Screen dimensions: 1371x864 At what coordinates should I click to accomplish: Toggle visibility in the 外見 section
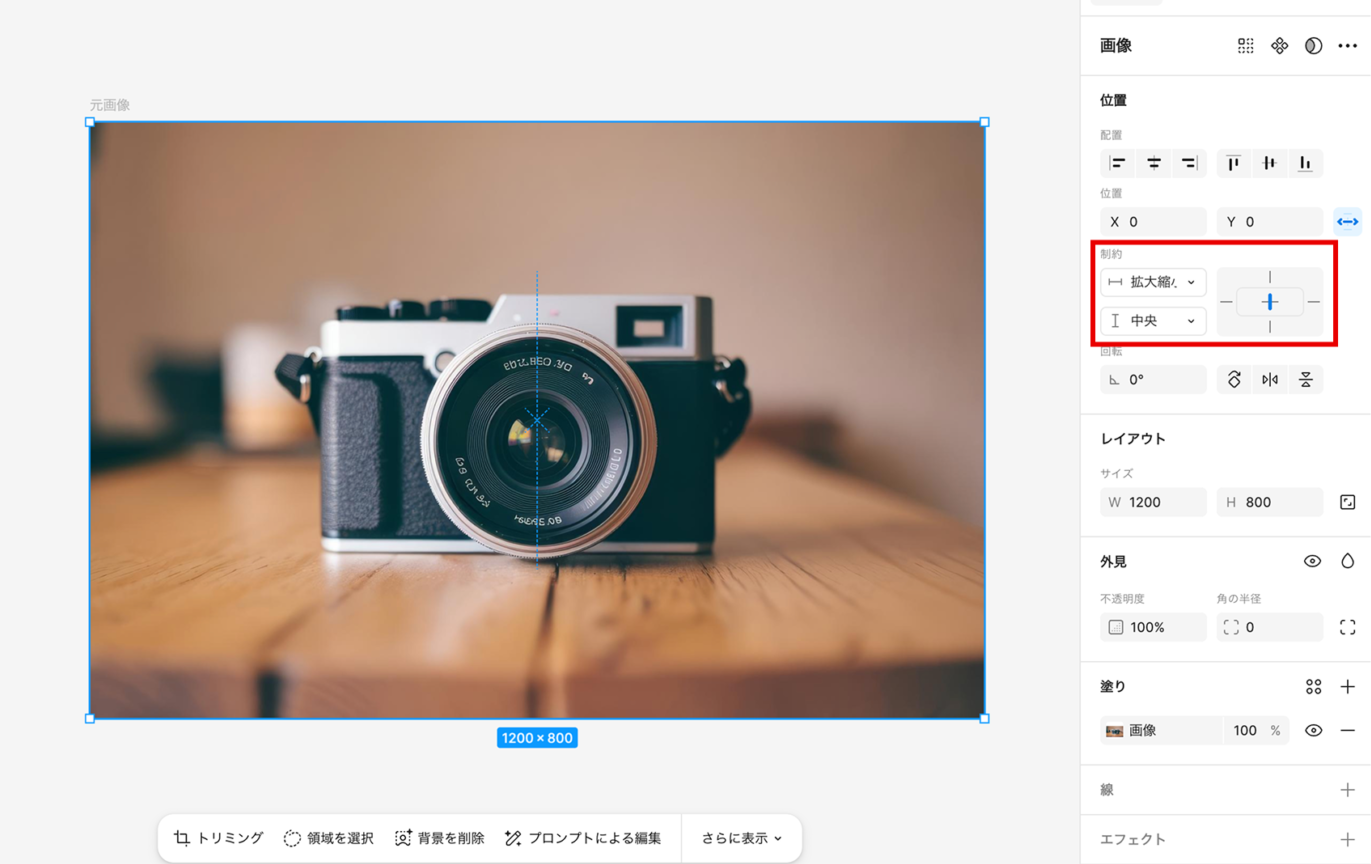[x=1312, y=562]
